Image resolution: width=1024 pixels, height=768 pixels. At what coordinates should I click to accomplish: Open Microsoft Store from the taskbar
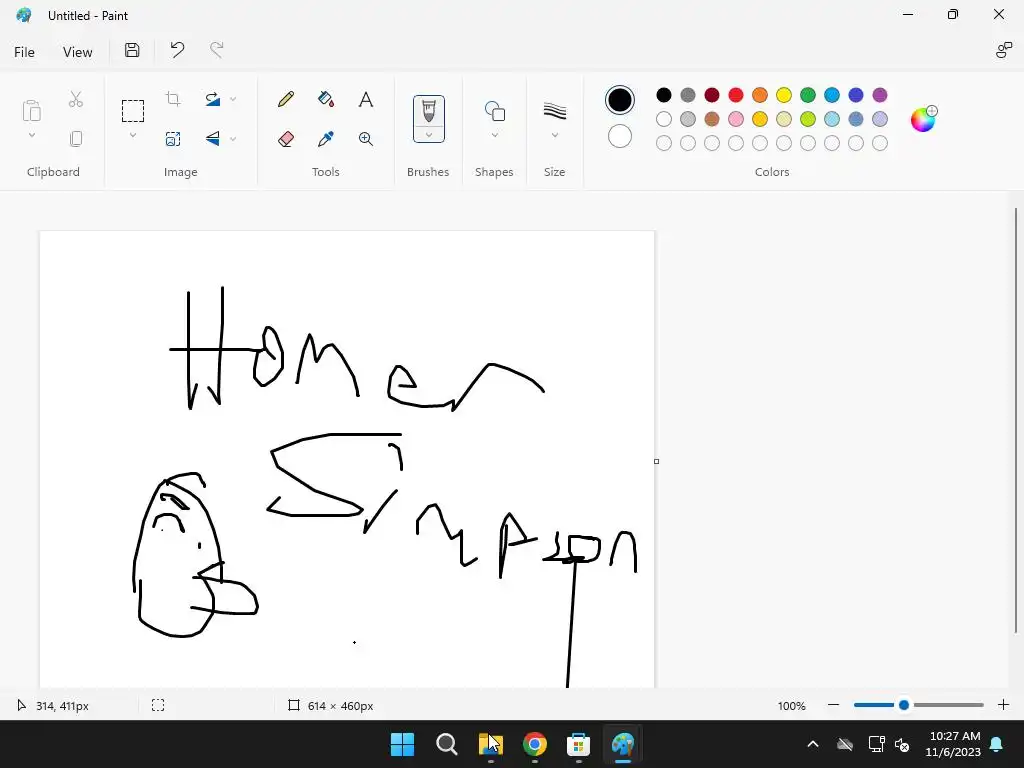tap(579, 744)
